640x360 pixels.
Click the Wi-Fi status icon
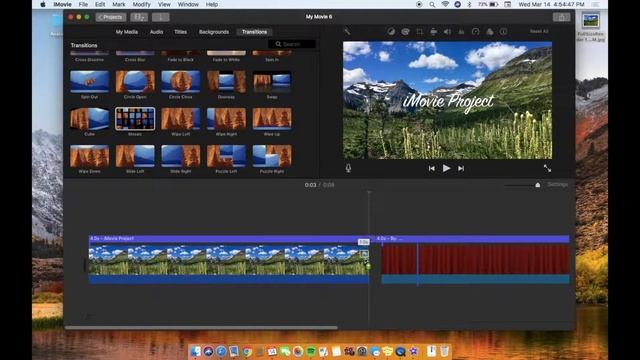point(445,4)
